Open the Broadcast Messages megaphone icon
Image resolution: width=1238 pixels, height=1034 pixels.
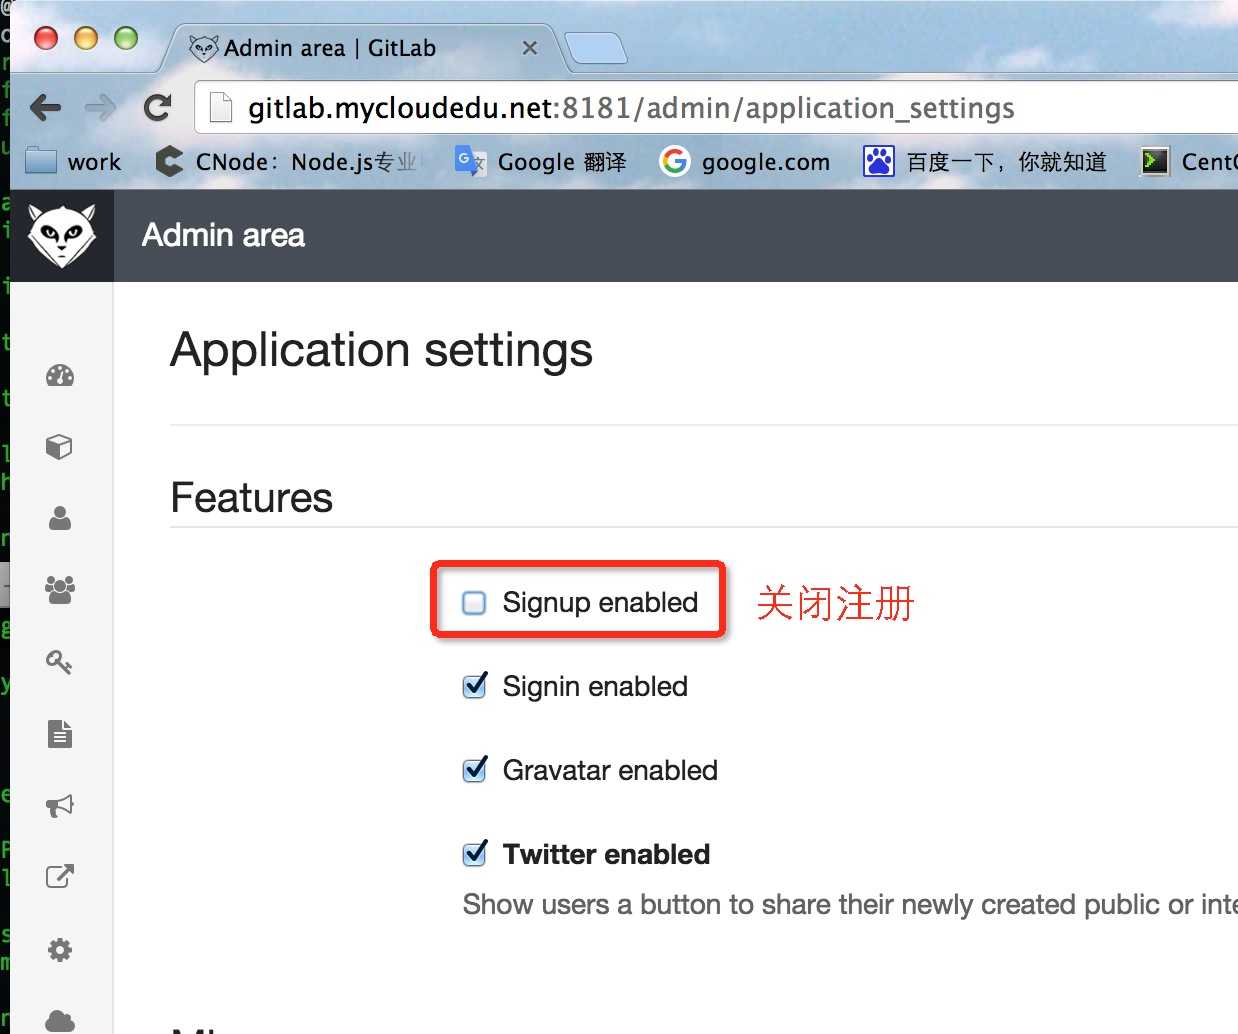pos(60,805)
